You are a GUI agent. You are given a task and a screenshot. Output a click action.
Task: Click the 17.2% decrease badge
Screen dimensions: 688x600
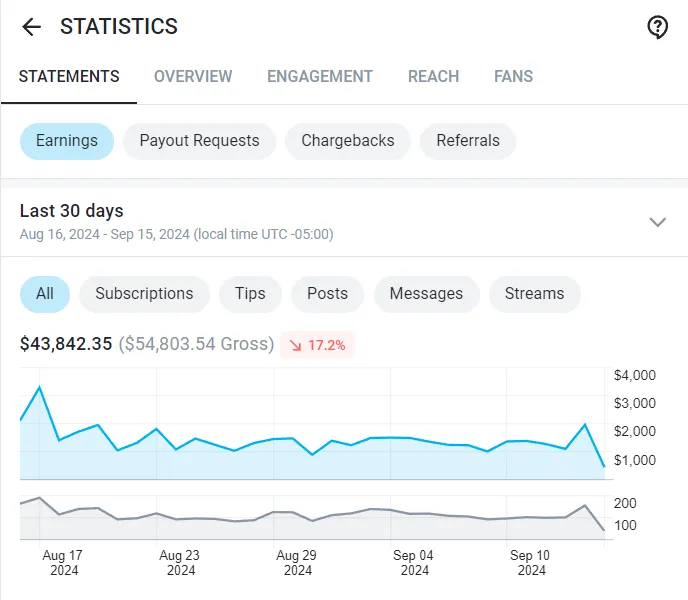tap(317, 345)
